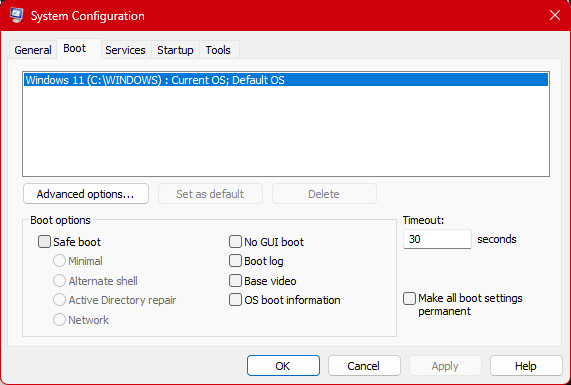Confirm with the OK button
Screen dimensions: 571x385
pos(283,366)
